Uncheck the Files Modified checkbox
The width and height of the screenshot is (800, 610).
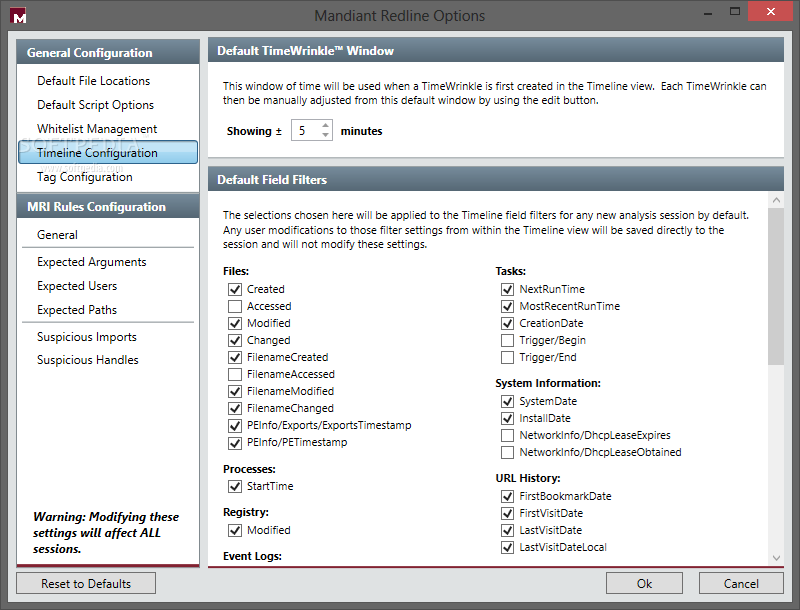point(235,323)
